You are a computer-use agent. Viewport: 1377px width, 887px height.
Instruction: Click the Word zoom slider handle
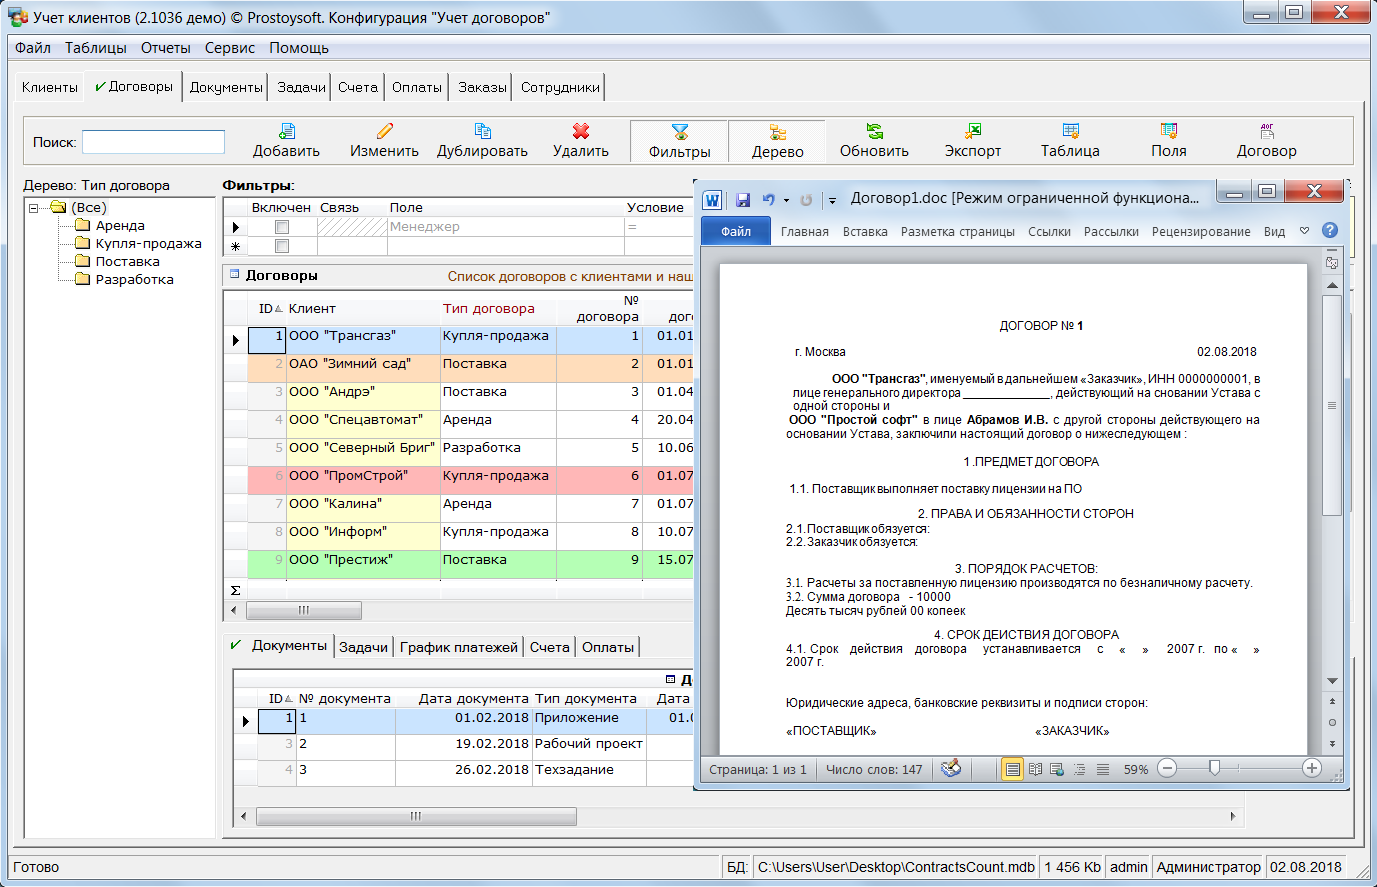pos(1214,768)
